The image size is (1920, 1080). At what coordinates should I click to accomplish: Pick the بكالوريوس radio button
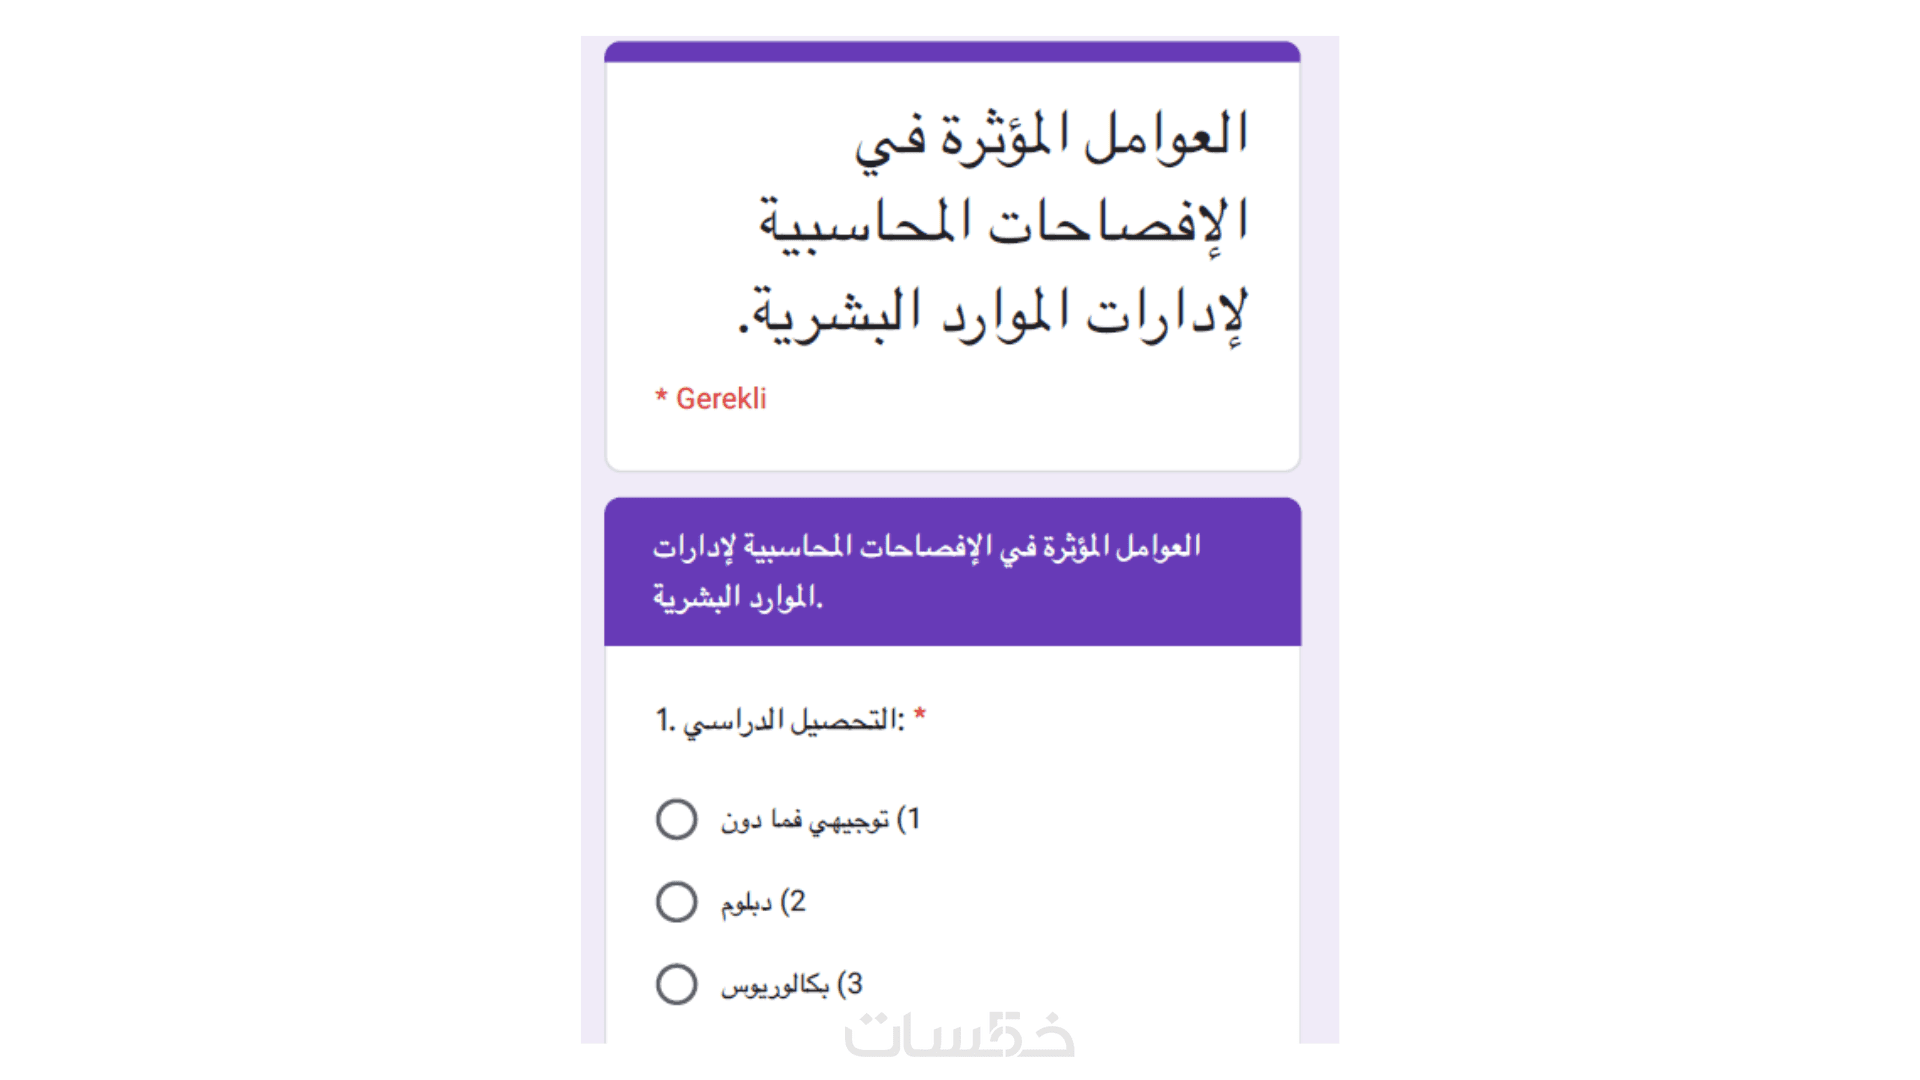tap(677, 984)
